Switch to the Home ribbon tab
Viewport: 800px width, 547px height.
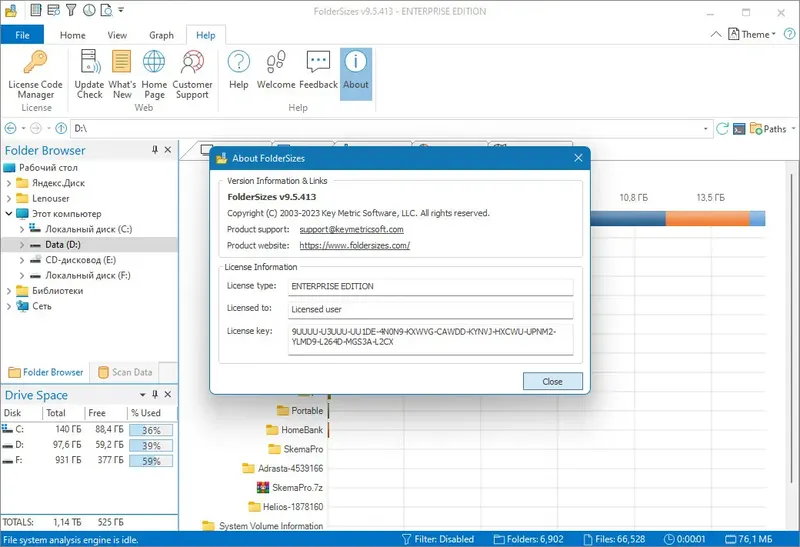click(x=72, y=35)
